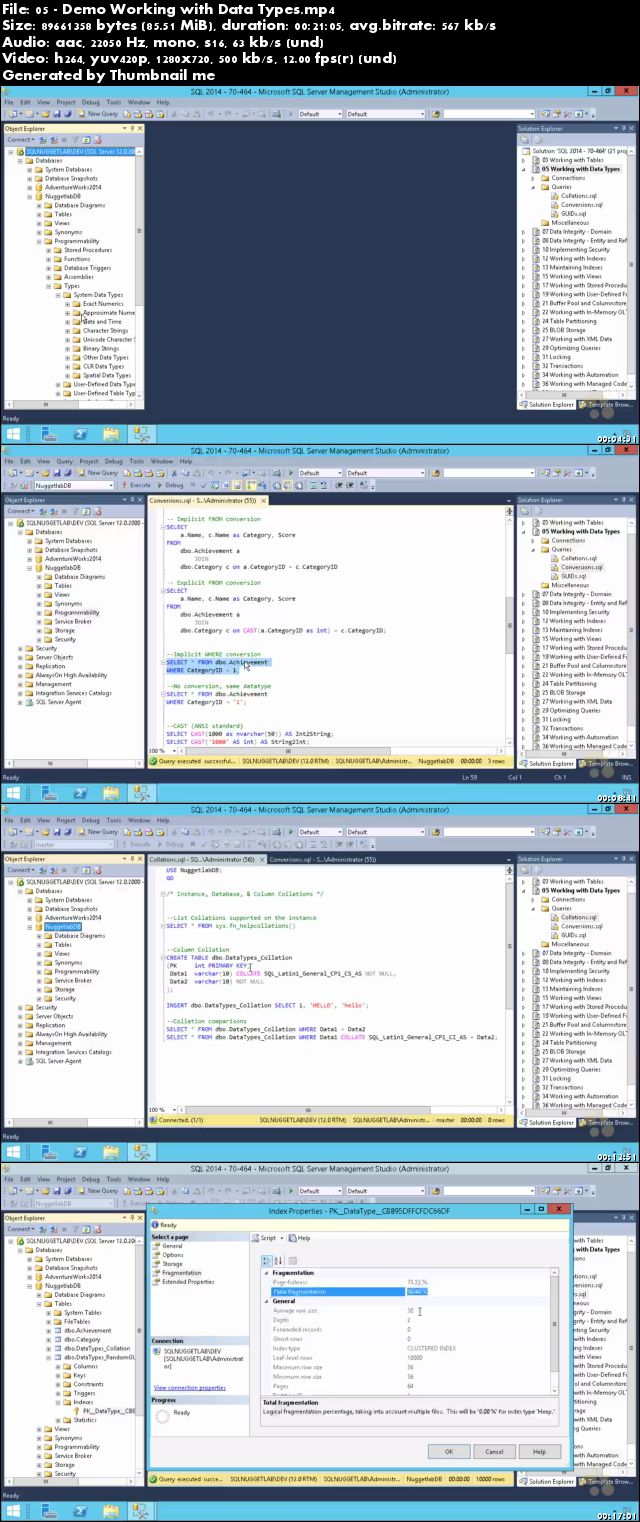Select Character Strings folder icon

[x=77, y=330]
